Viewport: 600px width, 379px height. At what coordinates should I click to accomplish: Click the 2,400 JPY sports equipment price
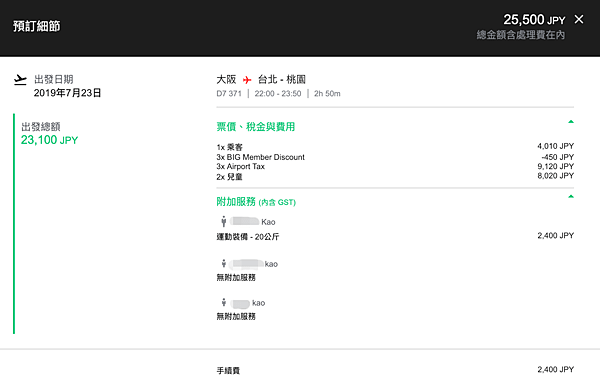pos(556,235)
